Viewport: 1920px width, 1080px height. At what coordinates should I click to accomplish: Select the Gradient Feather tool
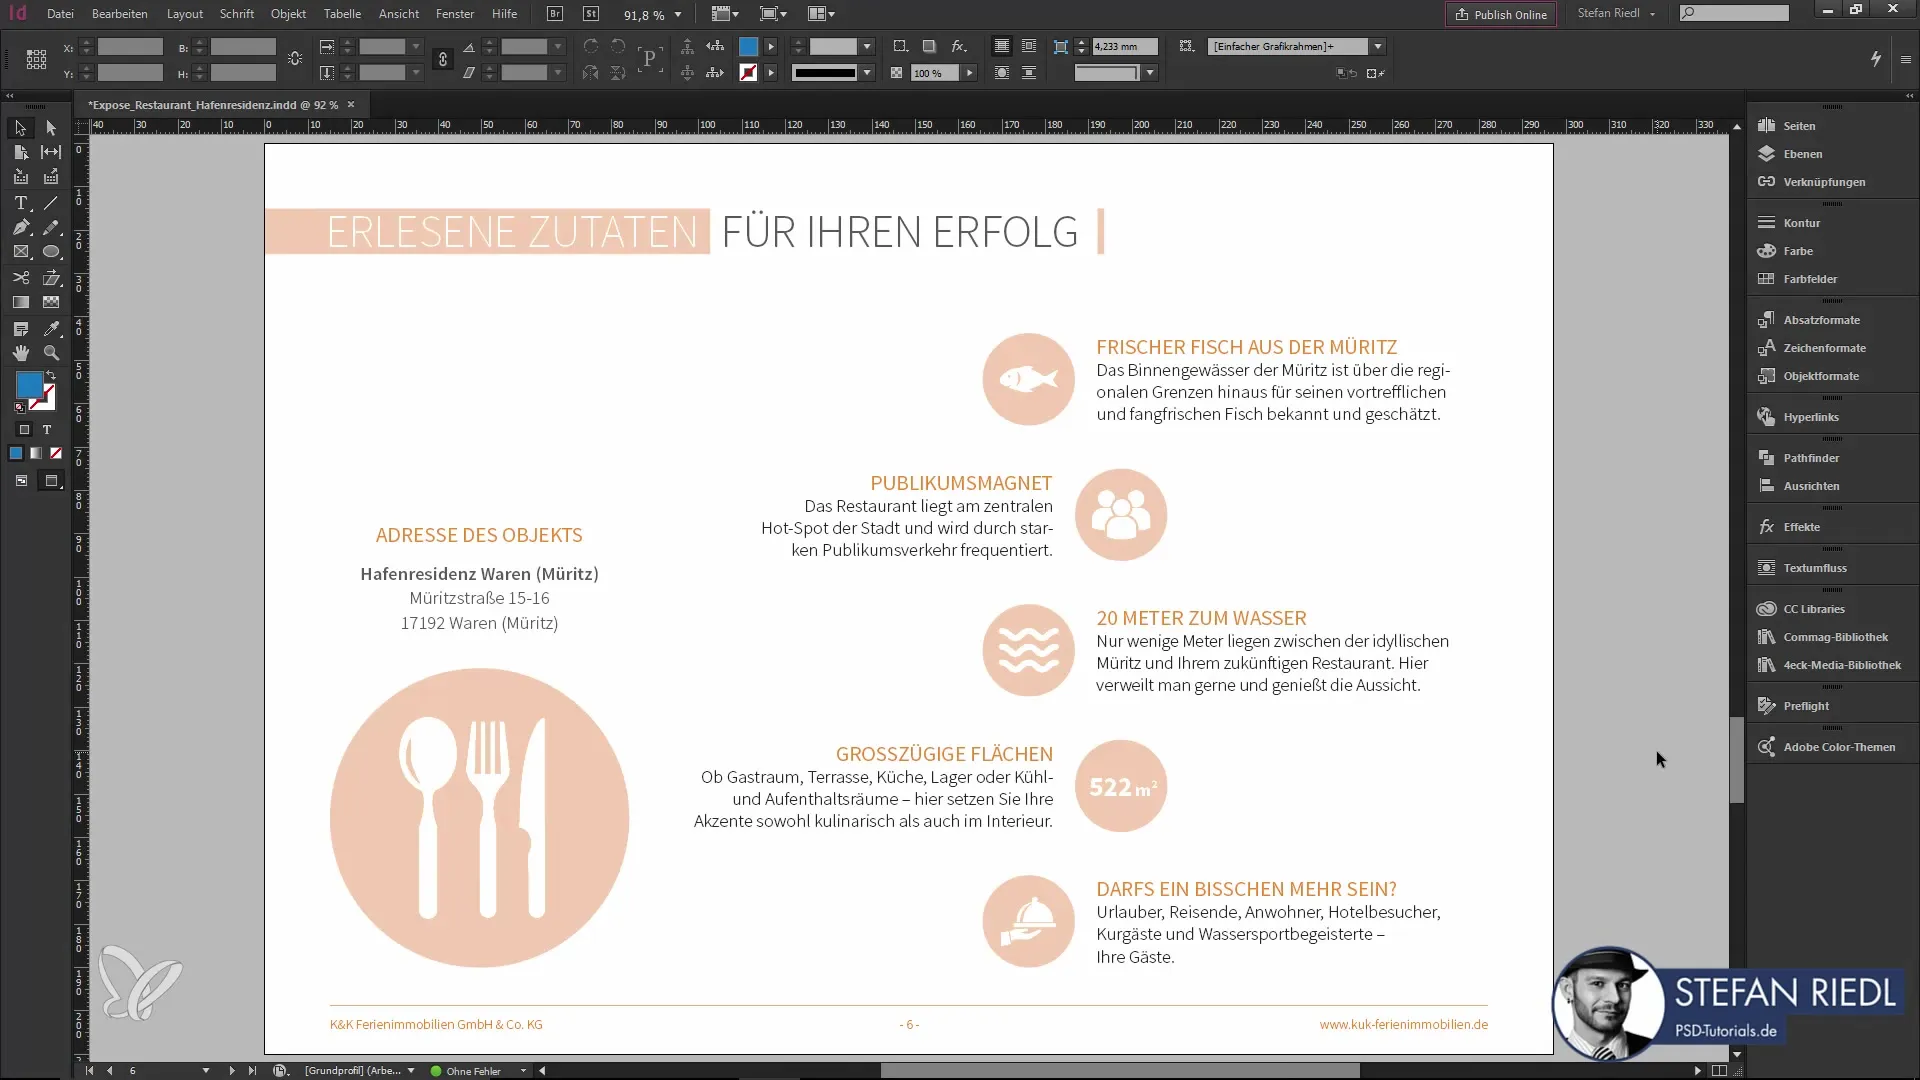(x=51, y=302)
